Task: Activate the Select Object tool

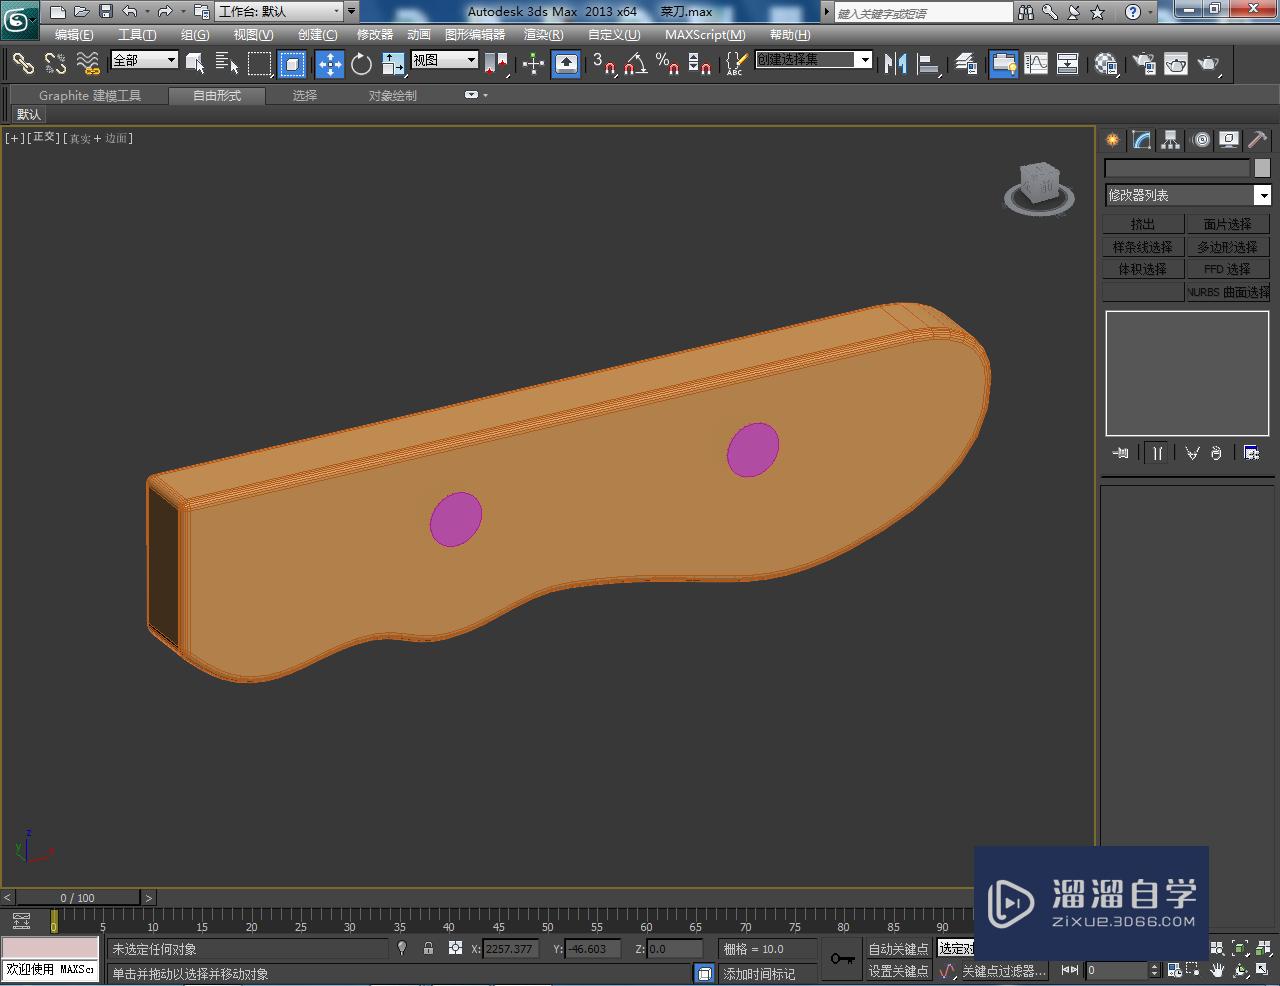Action: click(x=195, y=64)
